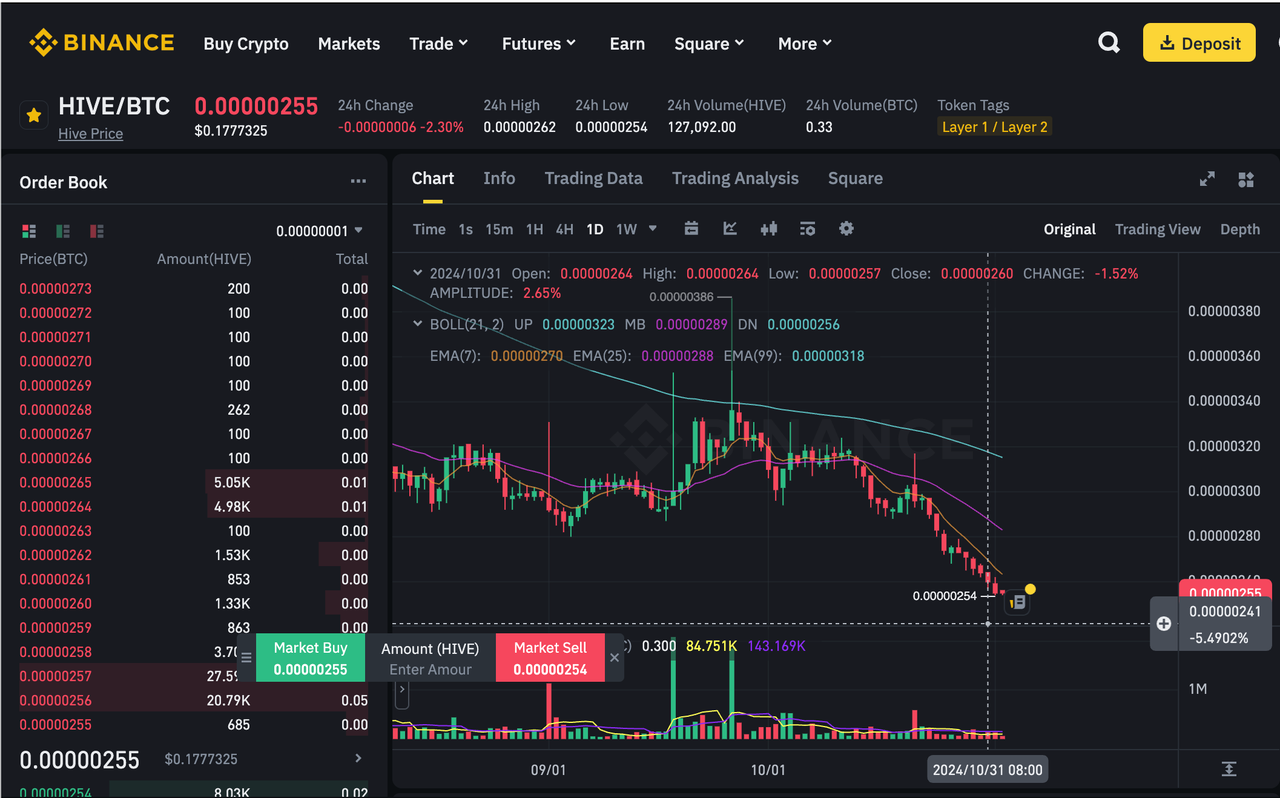Select the 1s interval
This screenshot has height=798, width=1280.
click(465, 229)
